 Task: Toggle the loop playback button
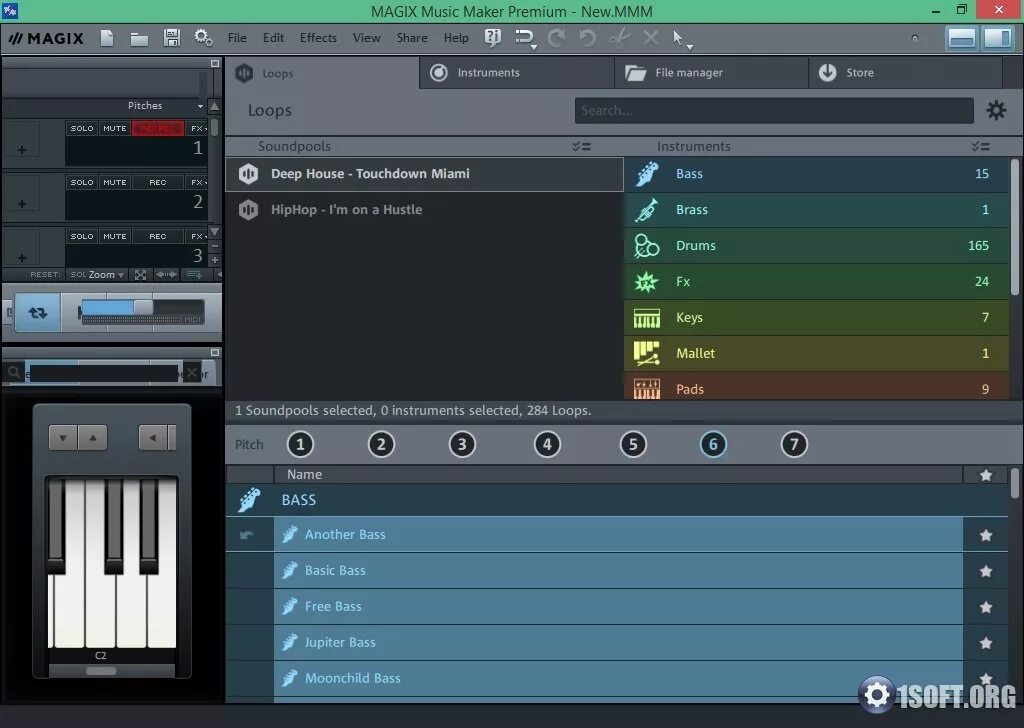[37, 313]
